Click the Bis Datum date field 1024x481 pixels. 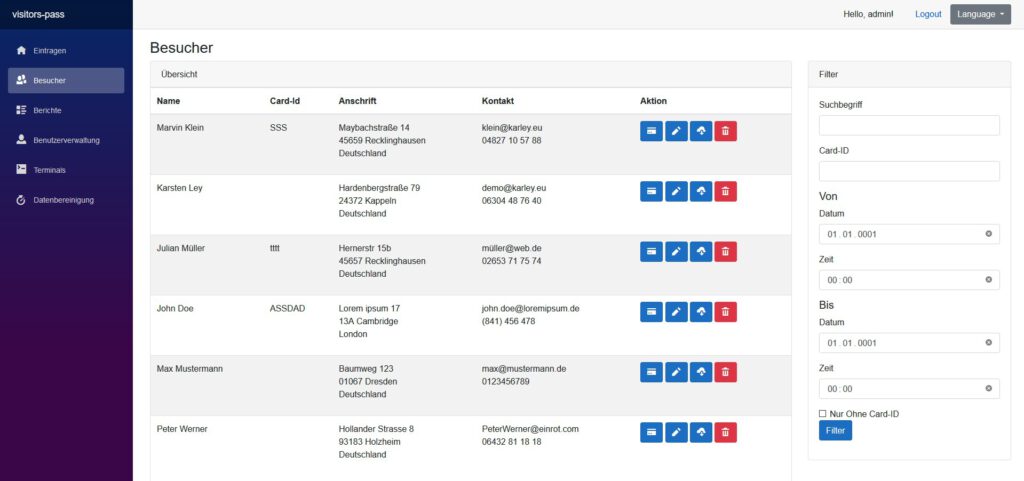click(909, 343)
